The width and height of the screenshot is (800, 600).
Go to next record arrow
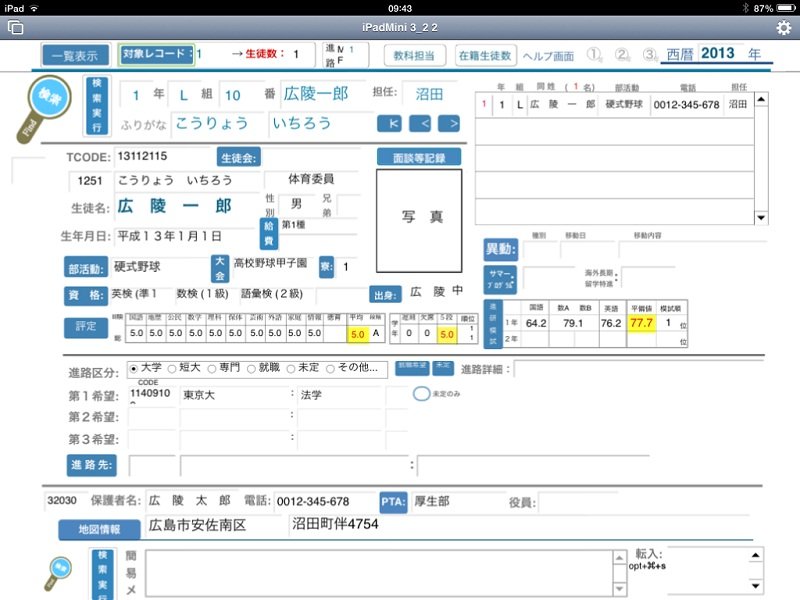coord(449,123)
